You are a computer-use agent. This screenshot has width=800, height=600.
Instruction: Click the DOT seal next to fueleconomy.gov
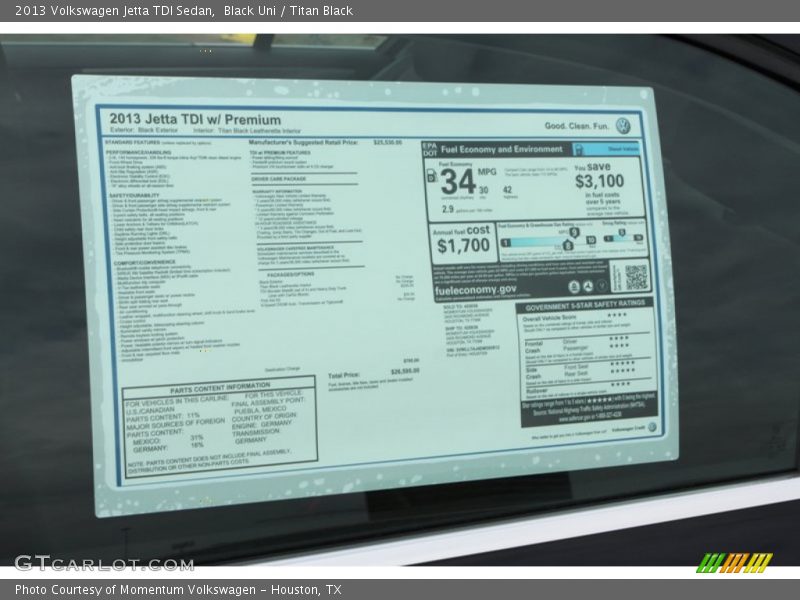[x=588, y=287]
